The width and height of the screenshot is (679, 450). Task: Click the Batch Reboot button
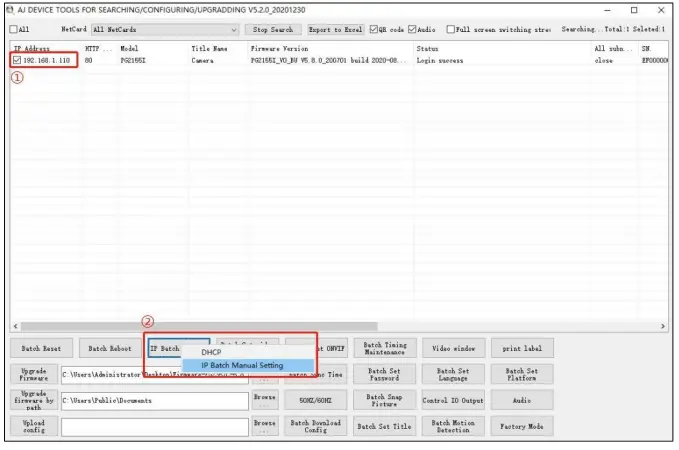click(x=110, y=348)
